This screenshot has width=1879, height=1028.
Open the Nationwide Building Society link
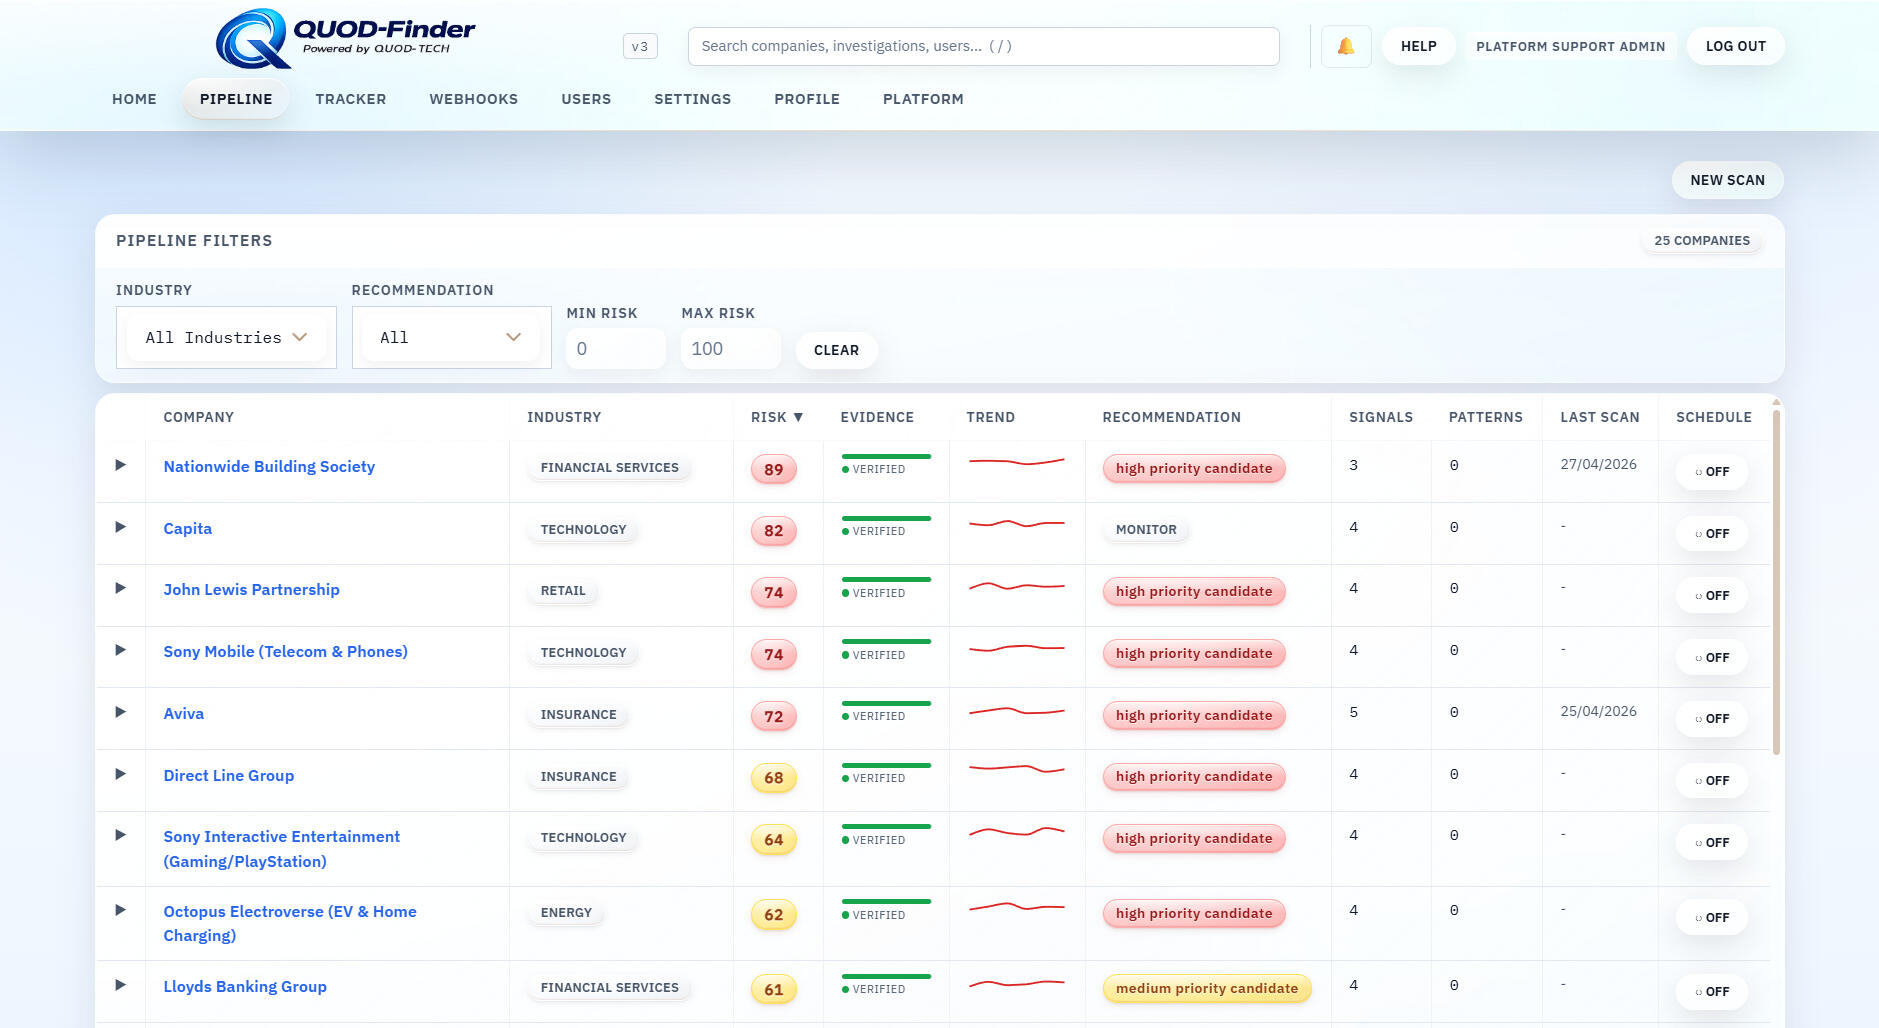tap(269, 466)
